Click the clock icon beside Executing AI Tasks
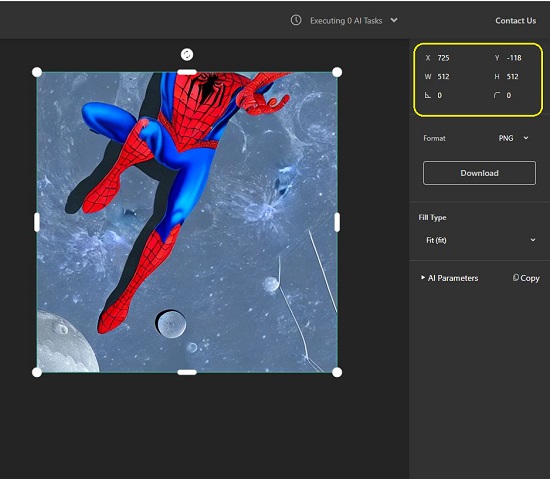Viewport: 550px width, 479px height. pyautogui.click(x=296, y=20)
